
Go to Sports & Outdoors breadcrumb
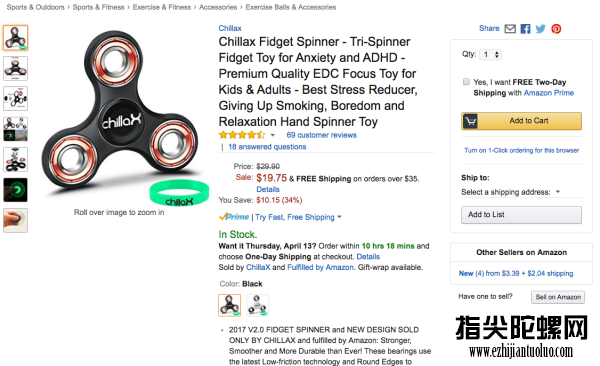tap(36, 7)
